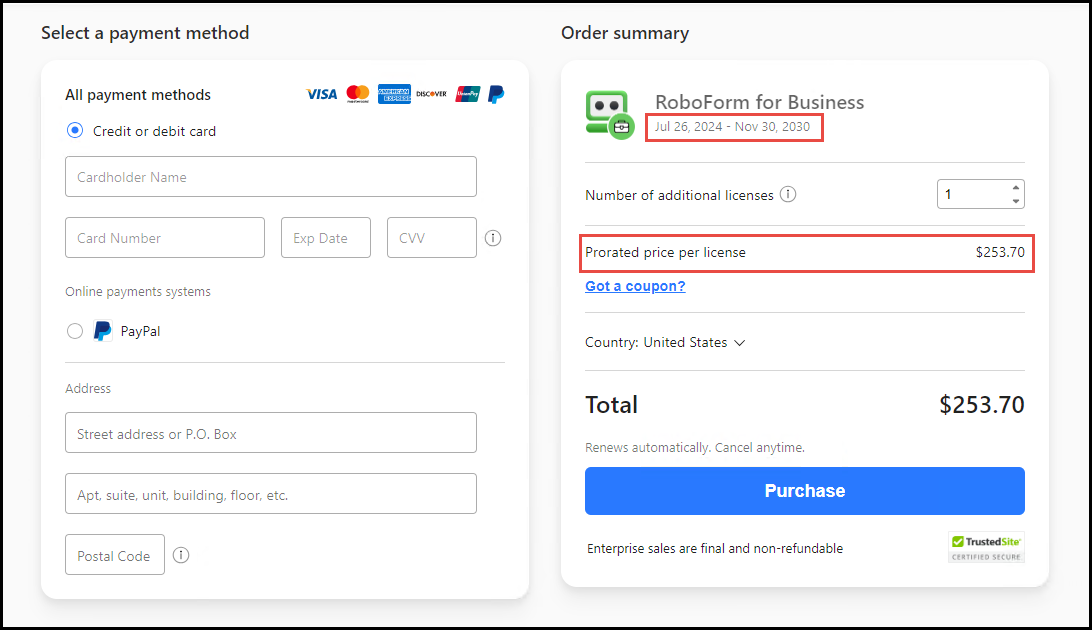Choose PayPal as payment method

click(75, 331)
